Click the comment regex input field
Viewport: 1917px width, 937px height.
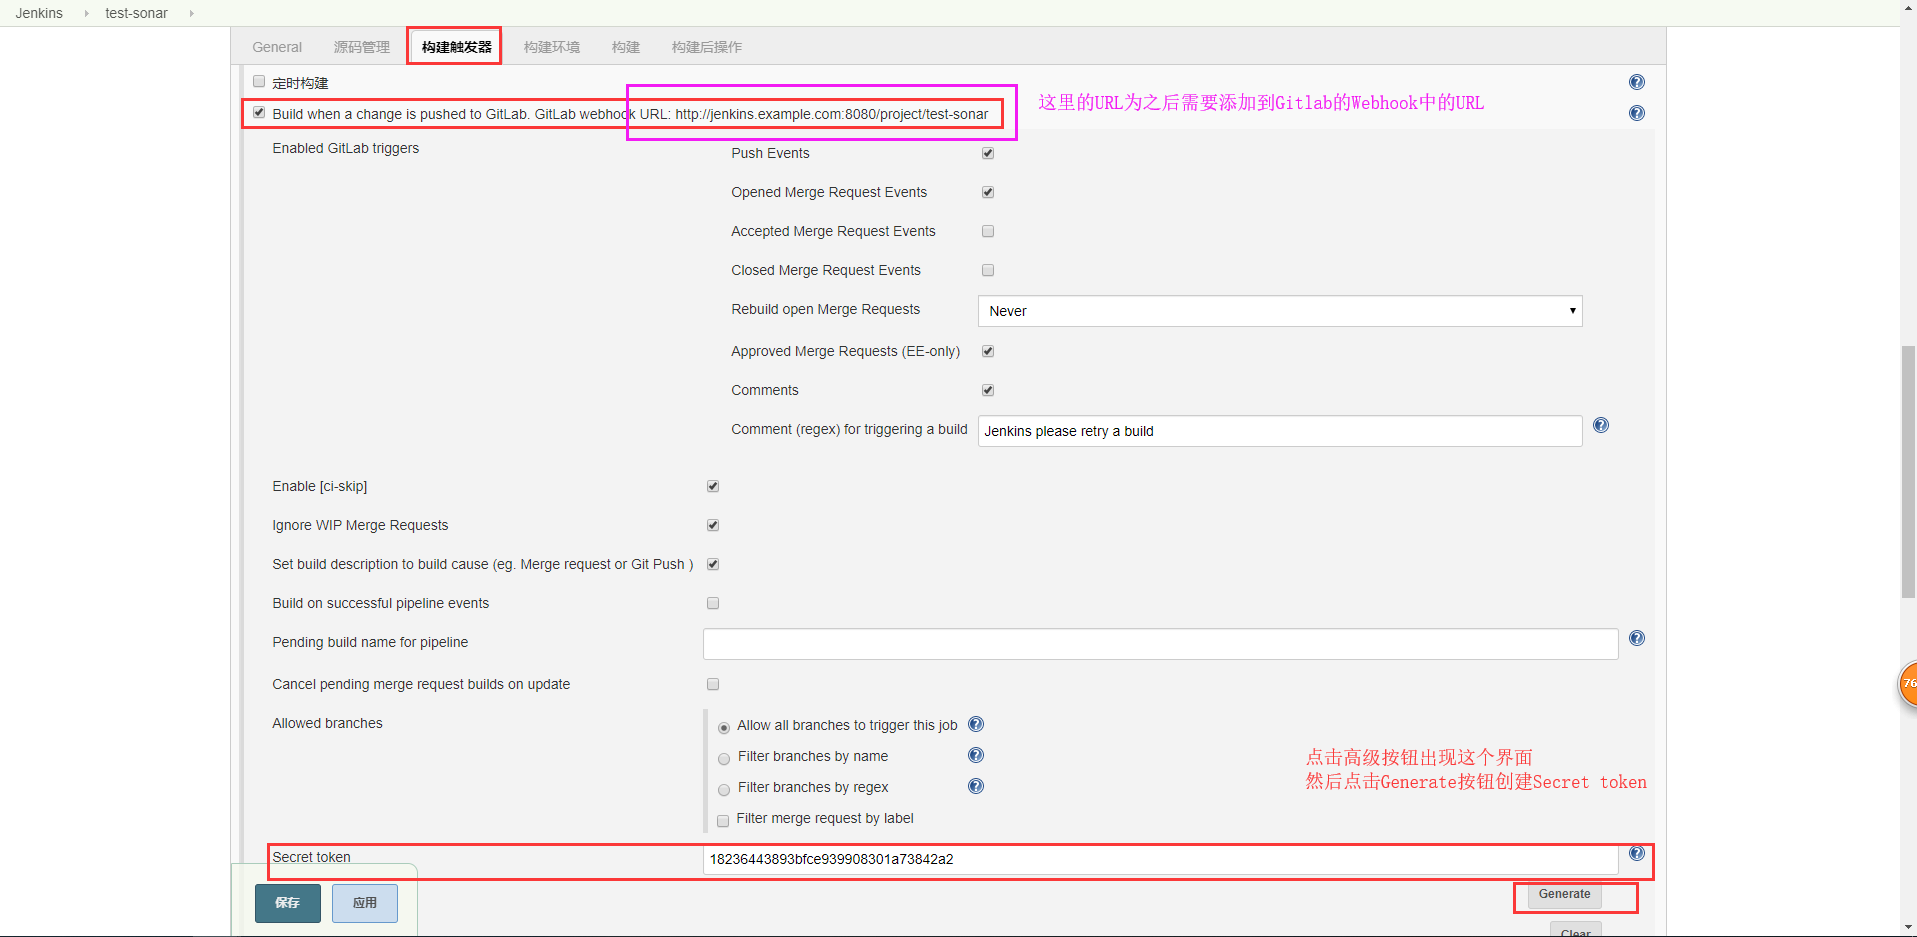tap(1280, 431)
